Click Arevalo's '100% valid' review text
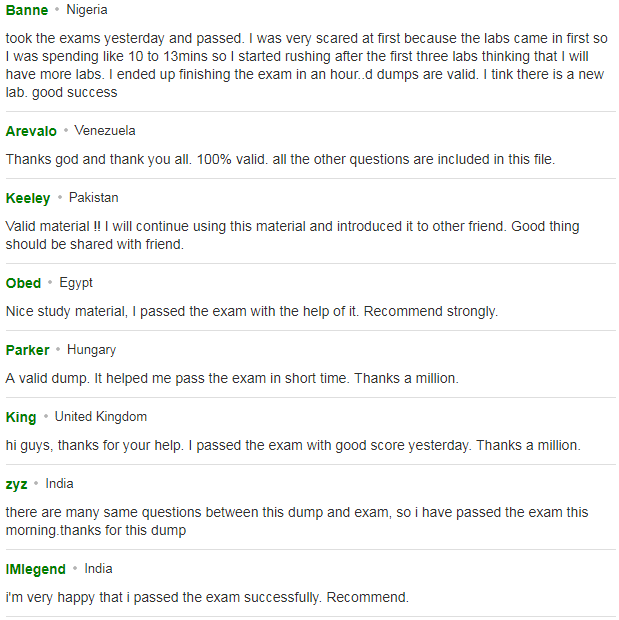619x620 pixels. pyautogui.click(x=280, y=159)
